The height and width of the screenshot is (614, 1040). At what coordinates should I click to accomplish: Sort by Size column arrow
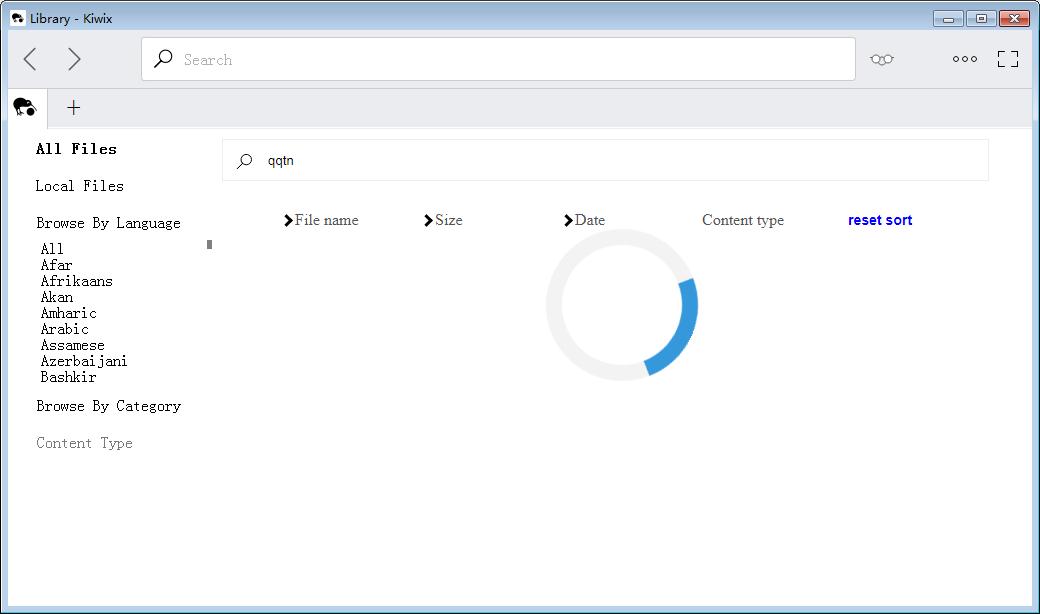(x=428, y=220)
